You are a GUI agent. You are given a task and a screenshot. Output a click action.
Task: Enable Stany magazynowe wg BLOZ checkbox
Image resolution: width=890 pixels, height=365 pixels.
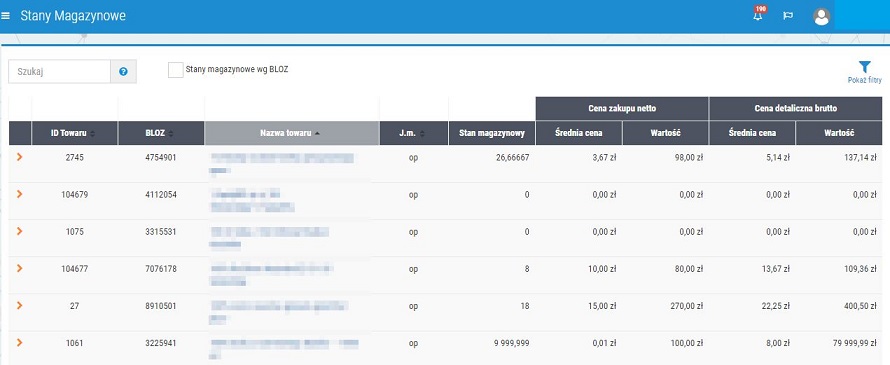[x=176, y=70]
